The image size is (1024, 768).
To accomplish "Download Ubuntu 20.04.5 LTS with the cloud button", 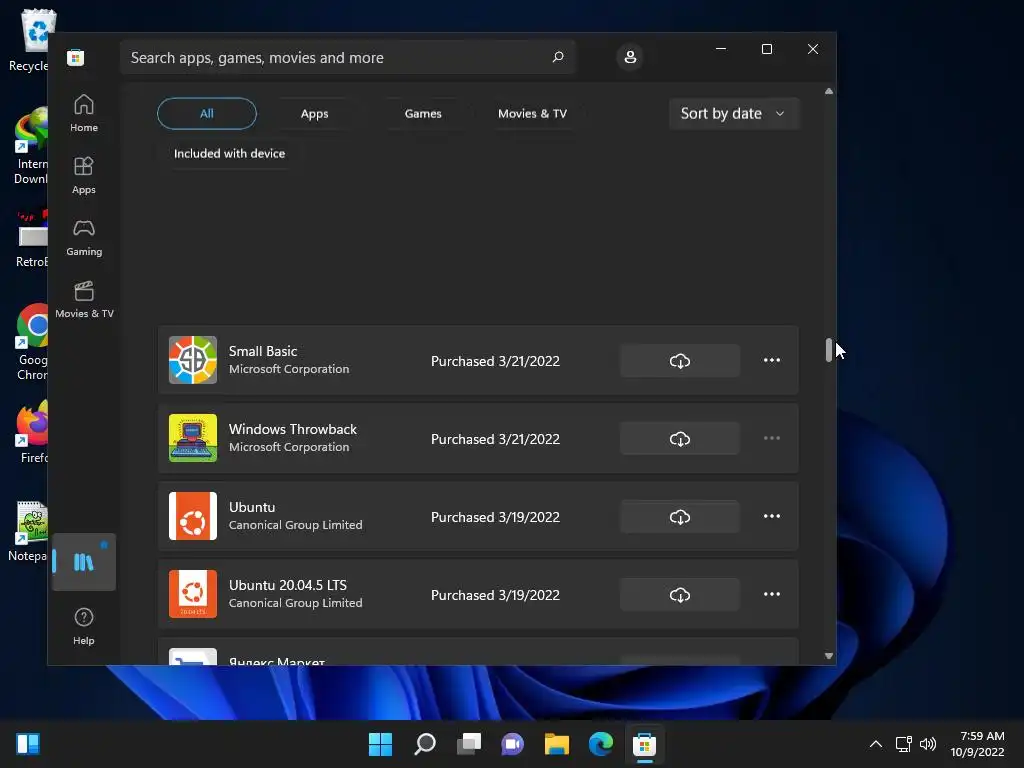I will (680, 594).
